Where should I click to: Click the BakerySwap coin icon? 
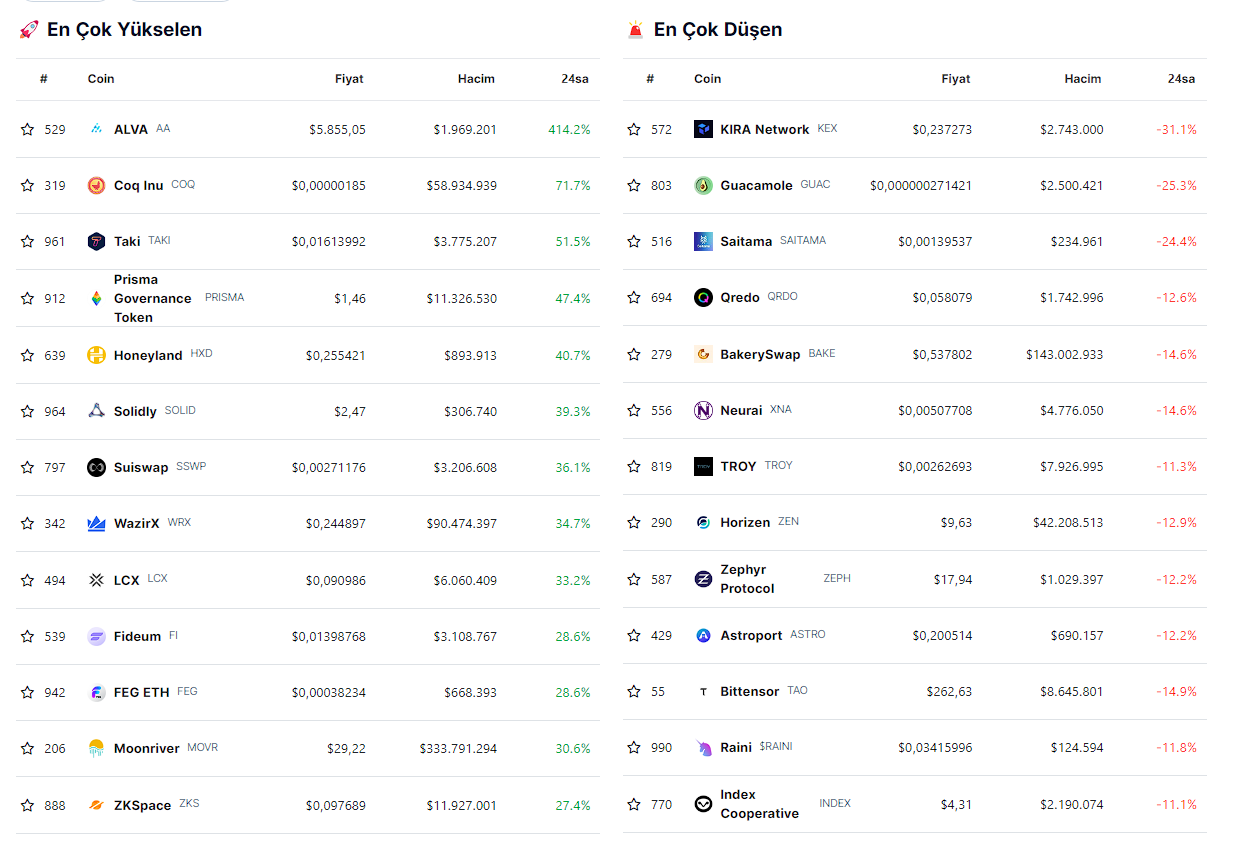pos(703,354)
